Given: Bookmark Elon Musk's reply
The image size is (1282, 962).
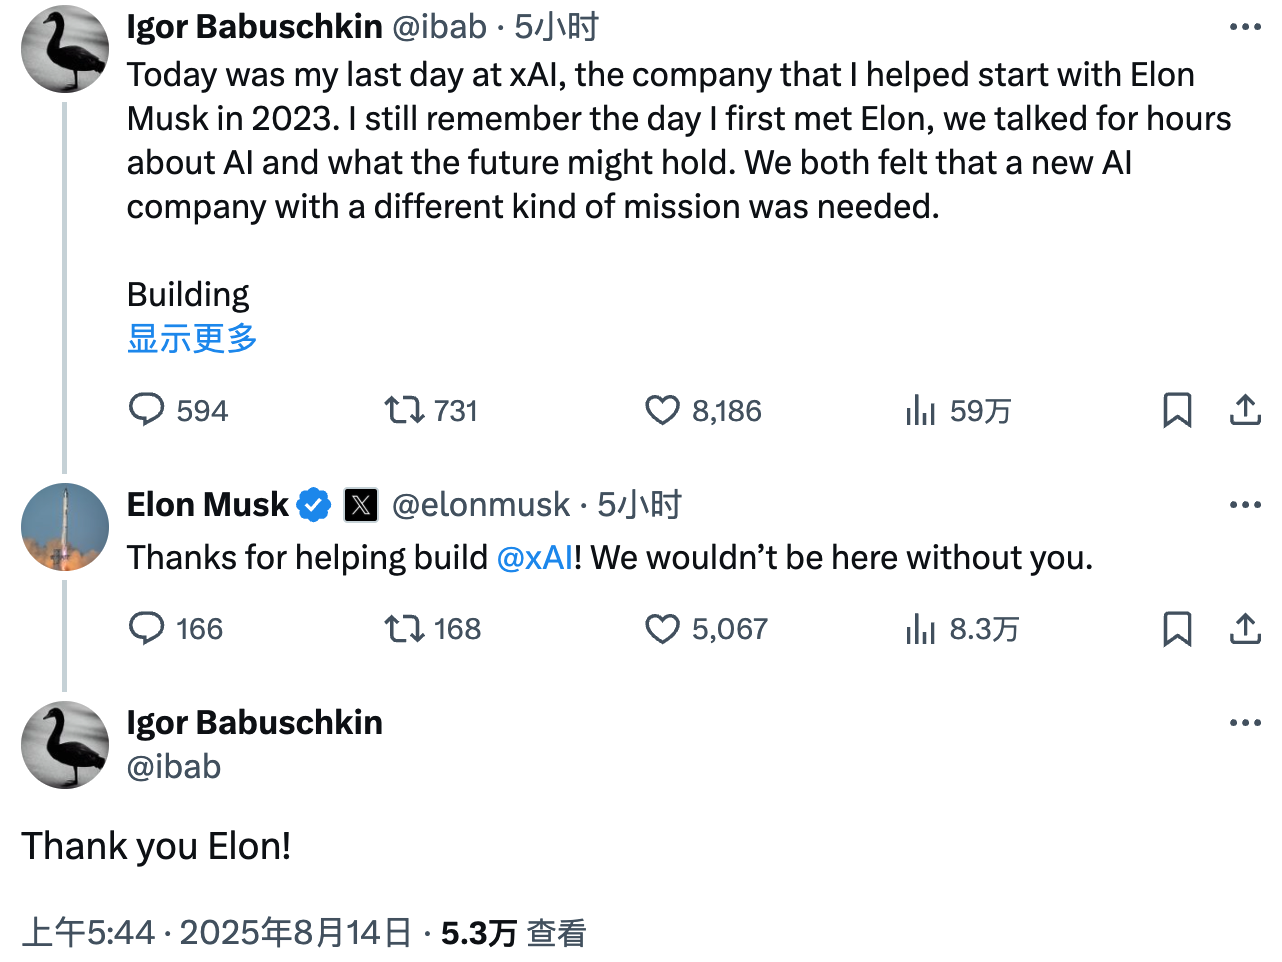Looking at the screenshot, I should click(x=1177, y=628).
